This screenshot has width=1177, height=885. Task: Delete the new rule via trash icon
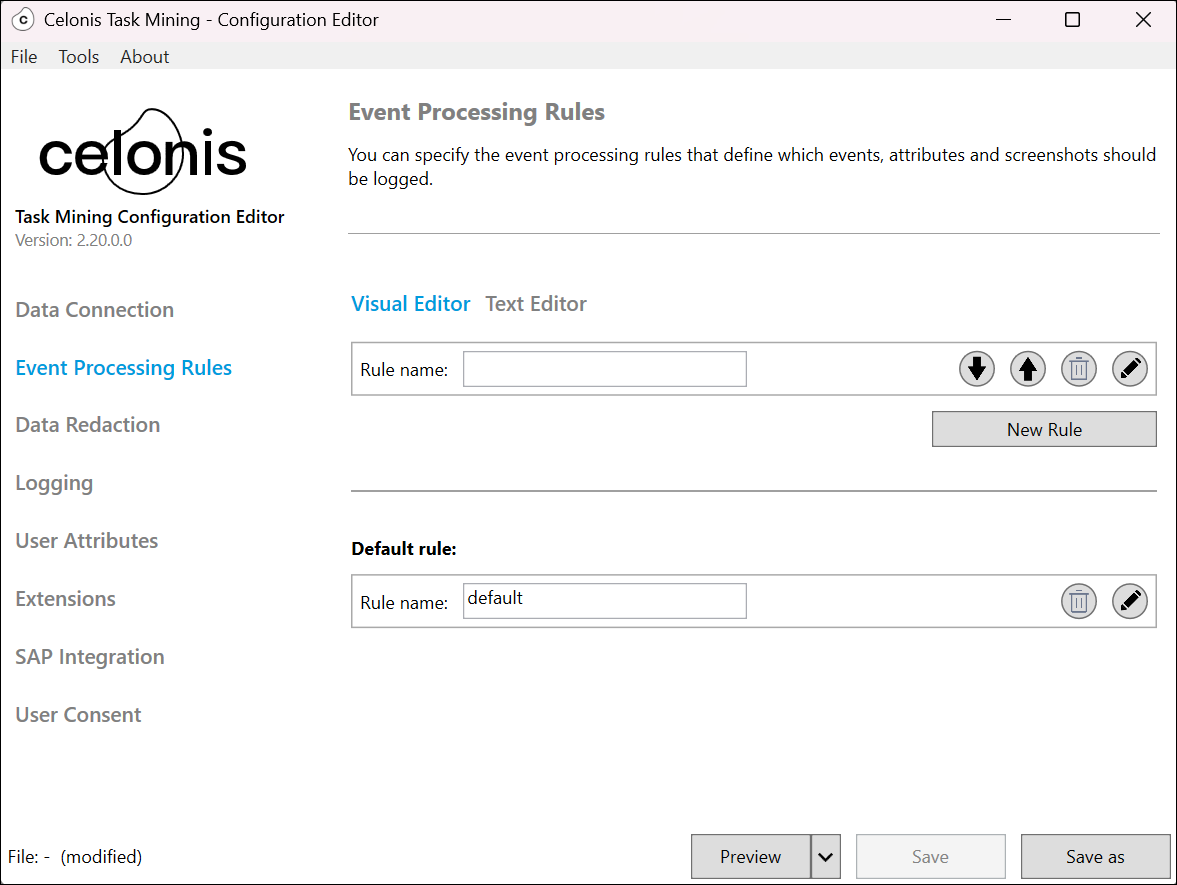[1078, 368]
